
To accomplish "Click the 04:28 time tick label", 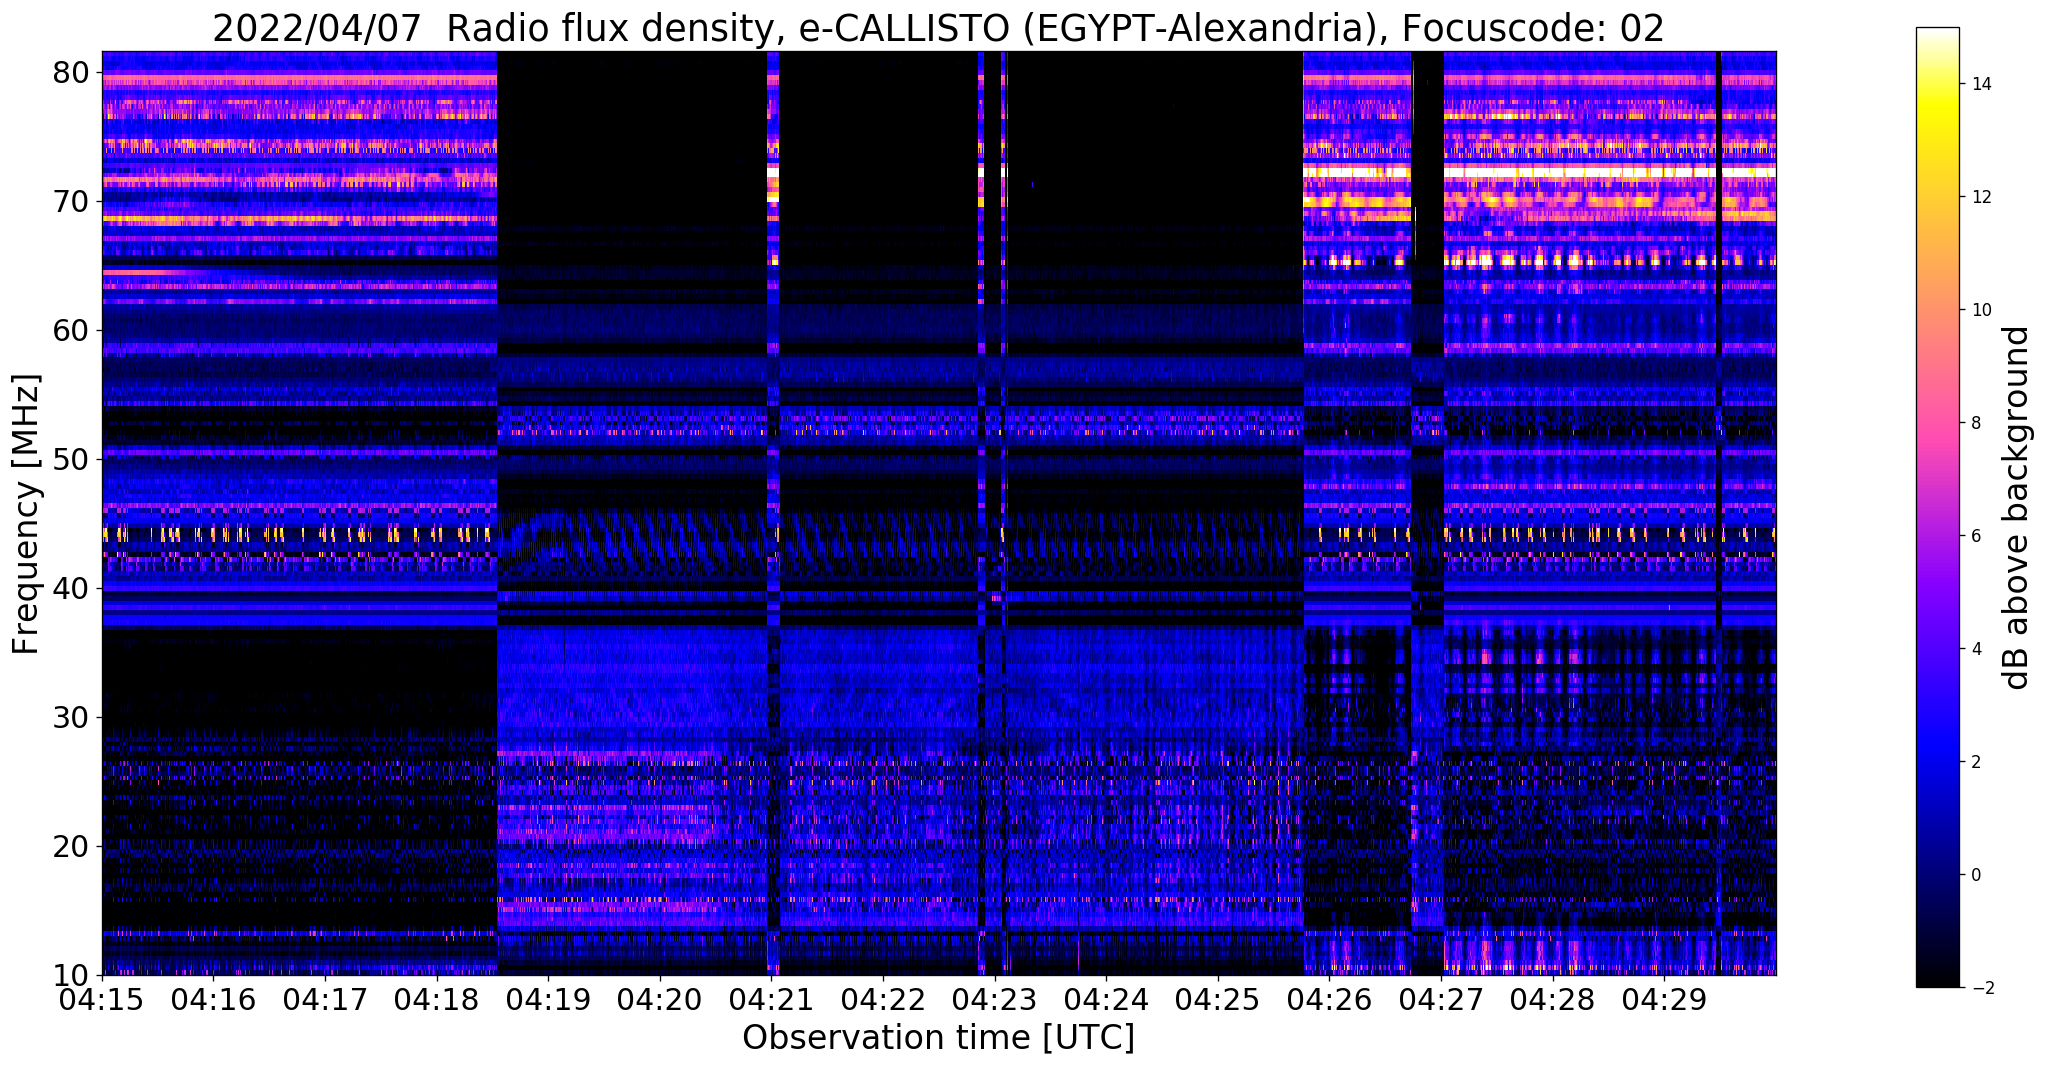I will 1552,999.
